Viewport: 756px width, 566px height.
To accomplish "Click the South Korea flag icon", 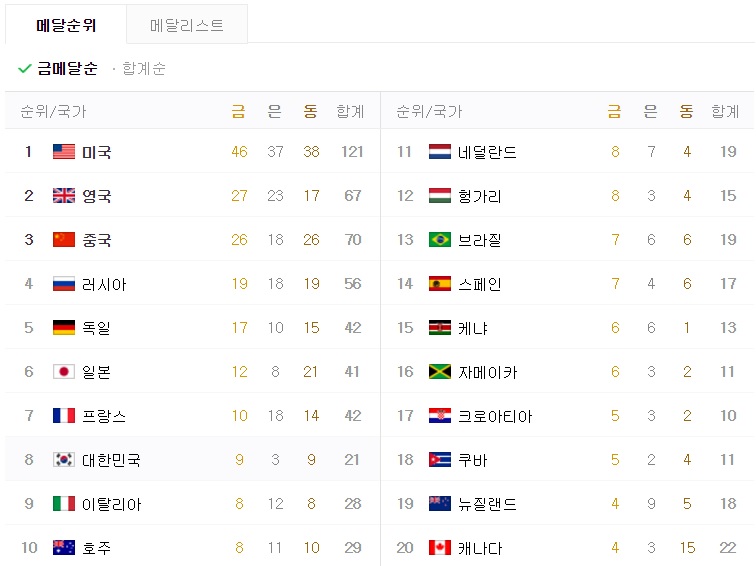I will [x=64, y=459].
